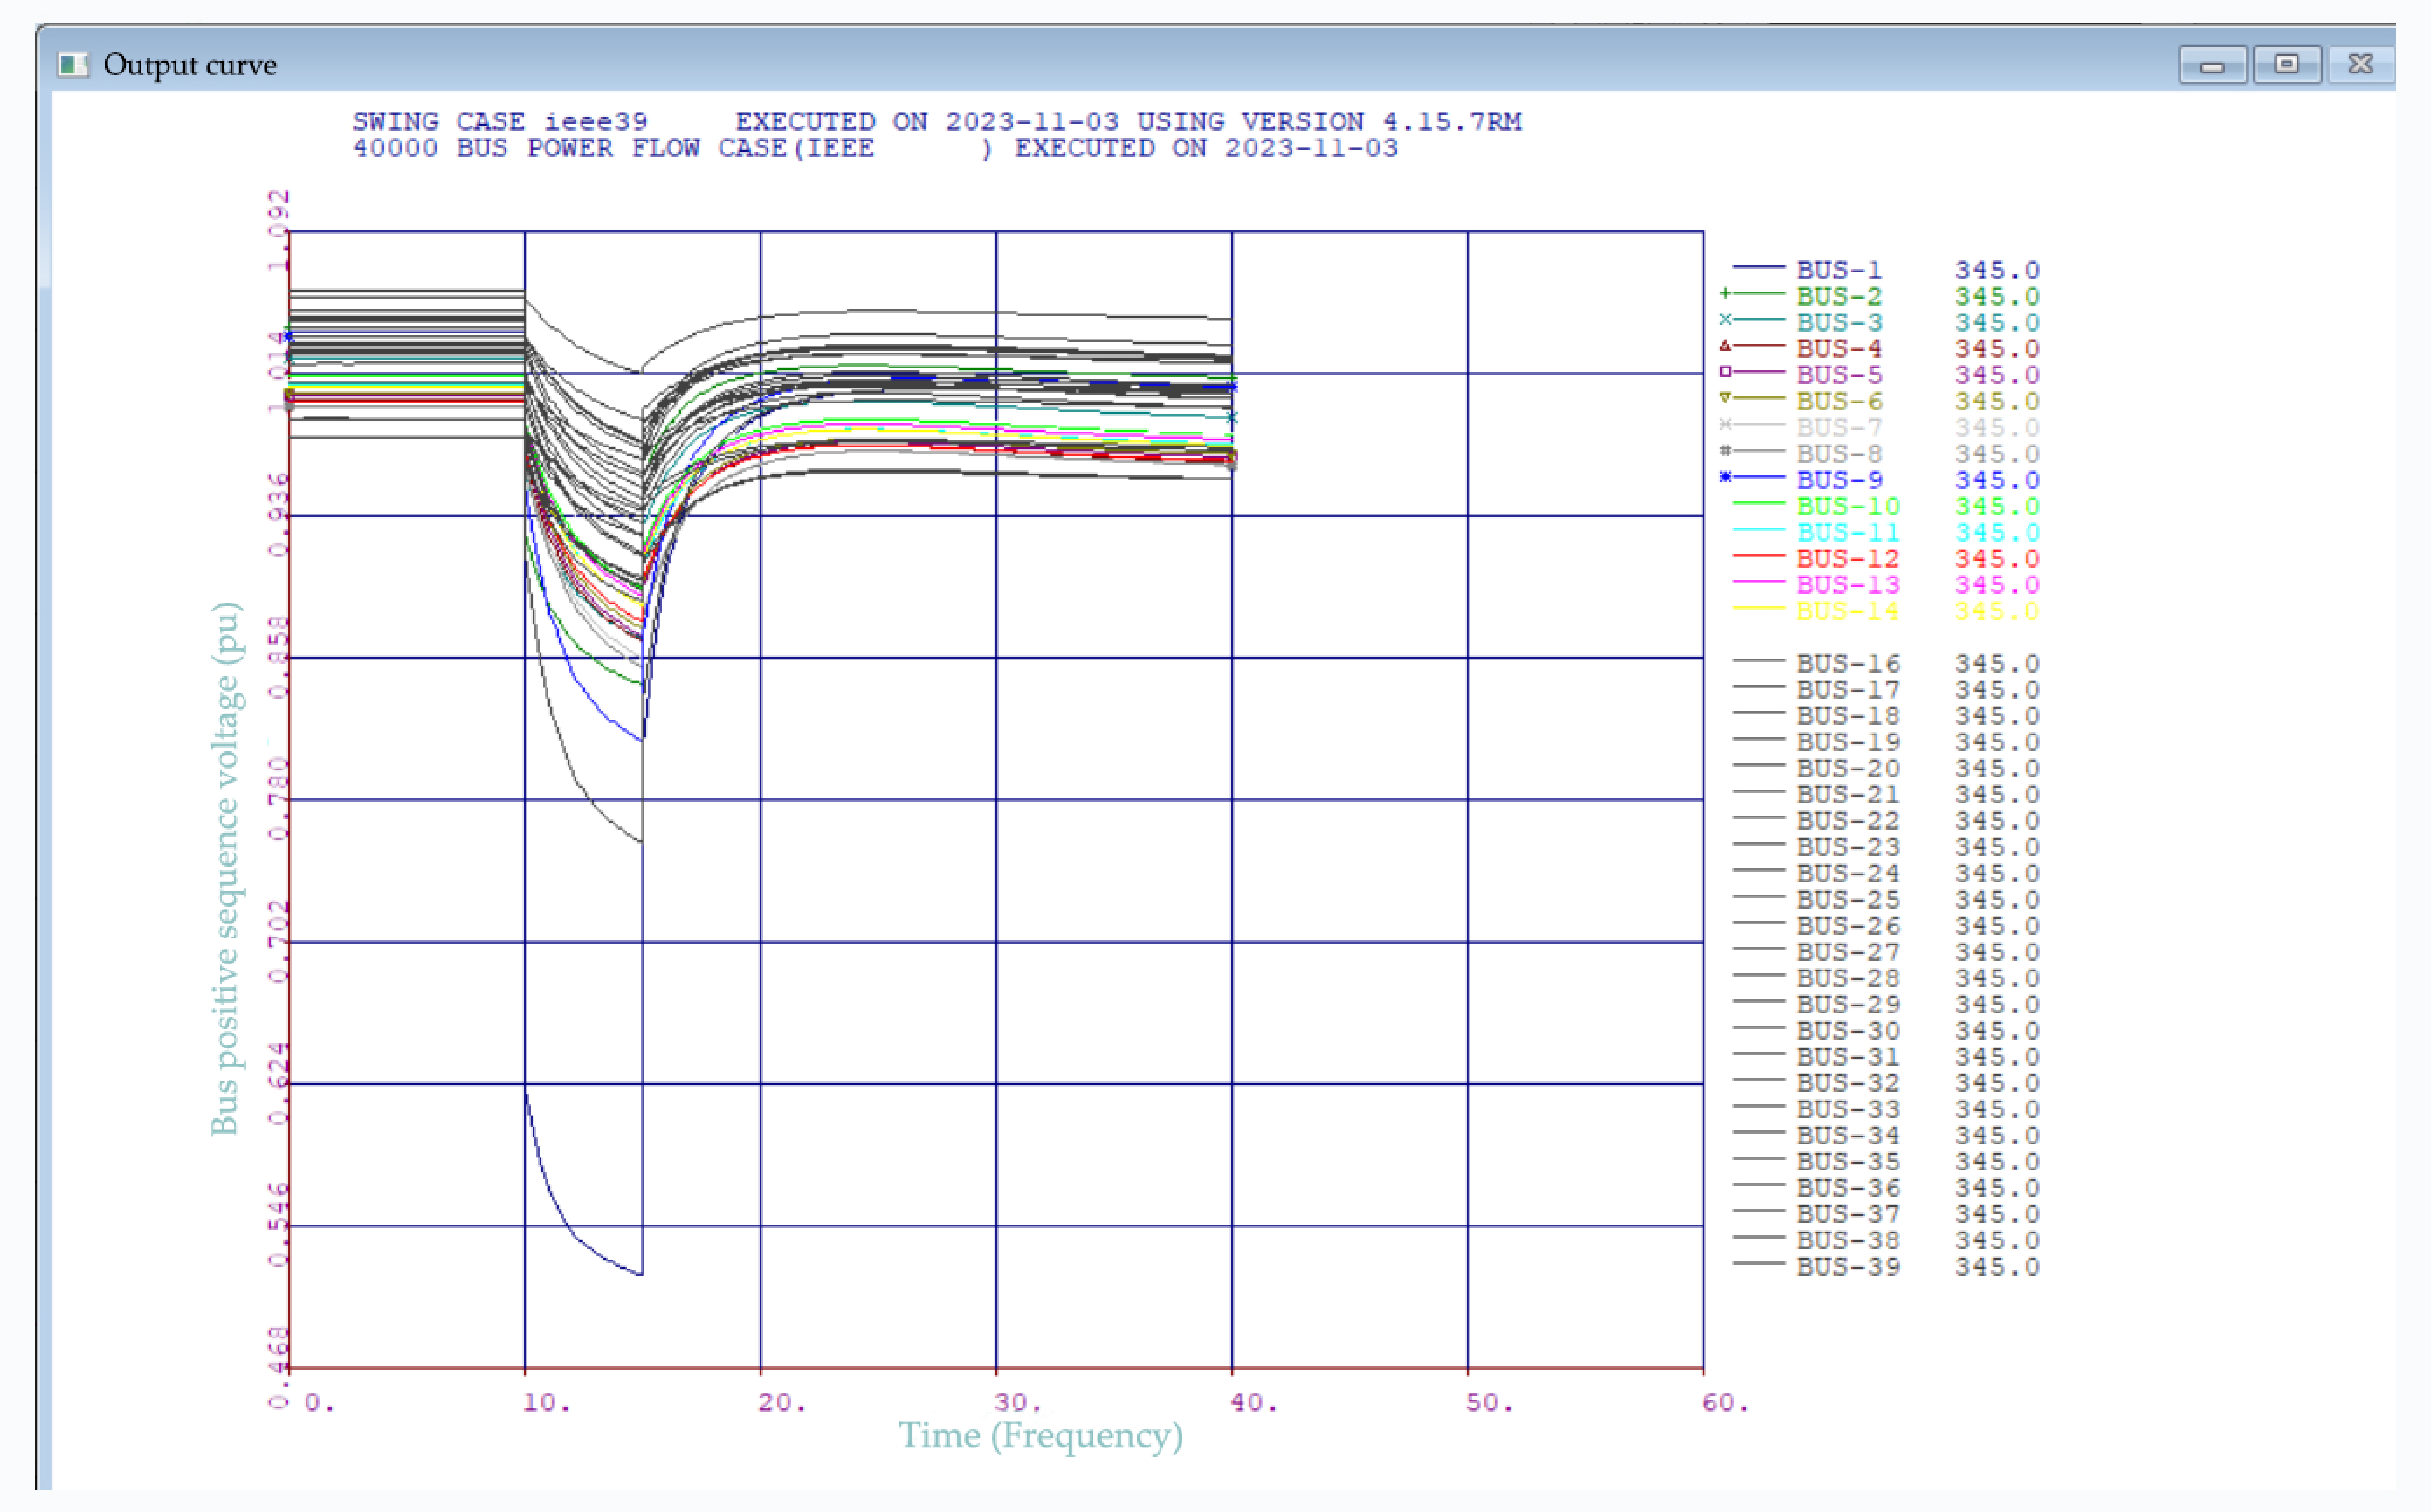Select the BUS-18 legend entry
The image size is (2431, 1512).
tap(1886, 716)
